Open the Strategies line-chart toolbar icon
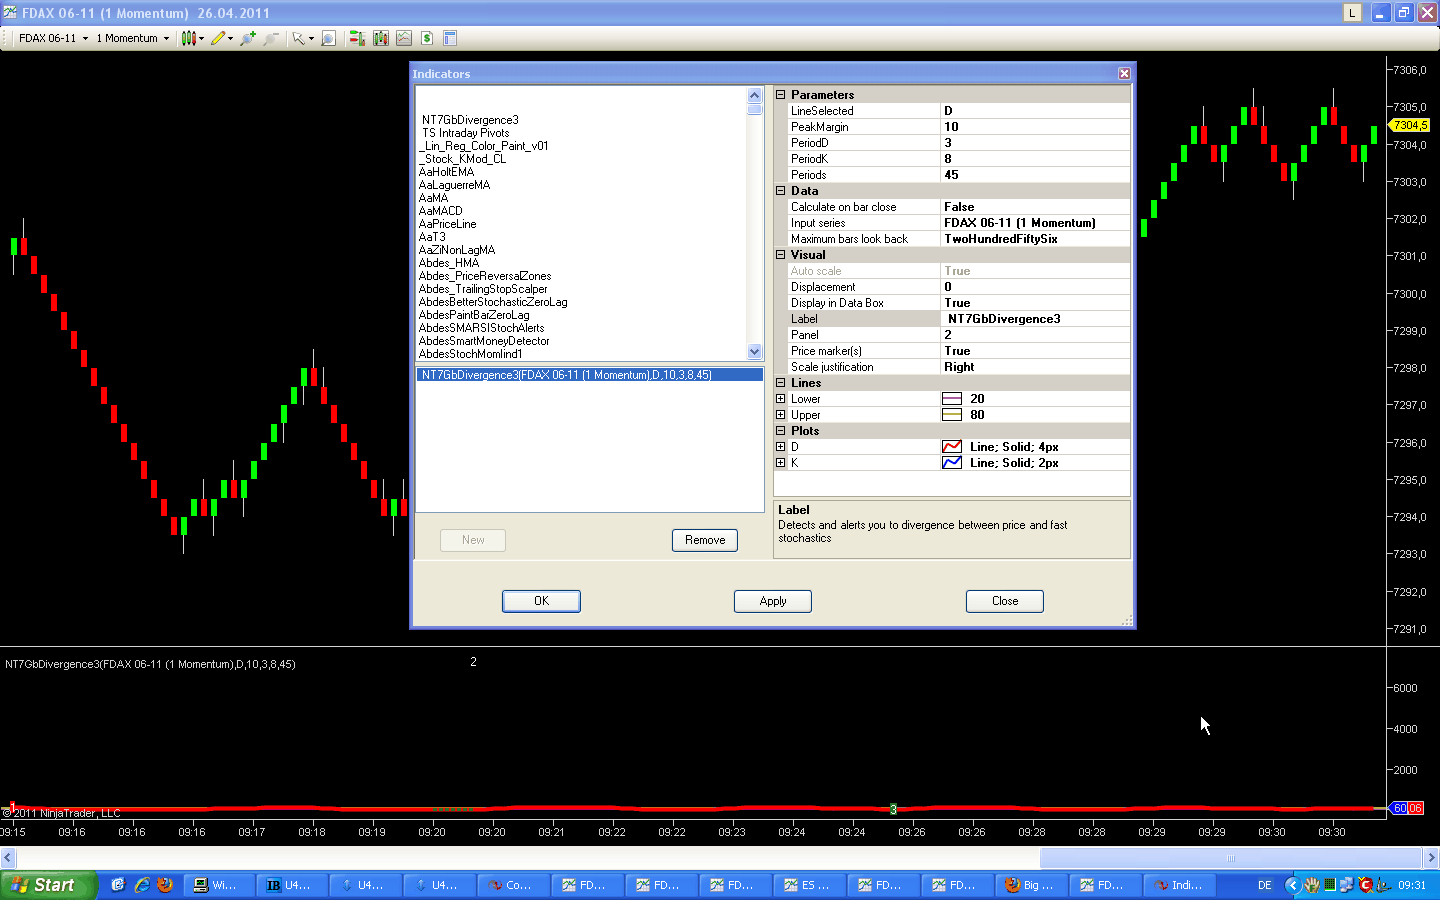 (x=403, y=38)
